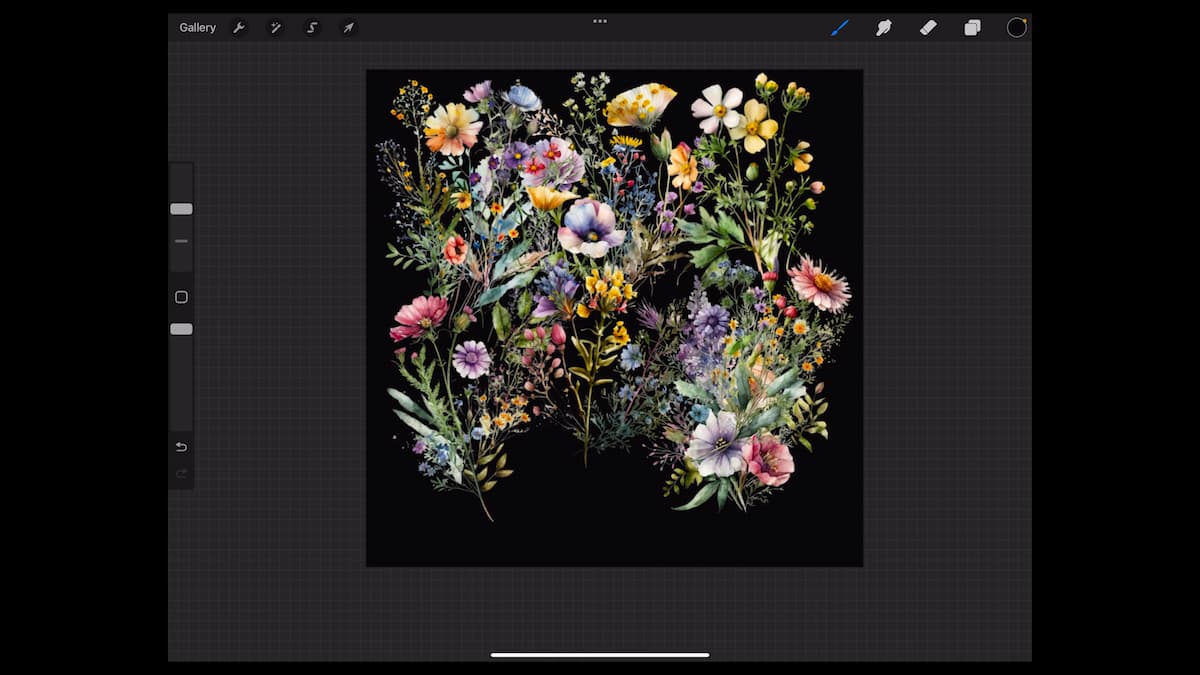Activate the Selection S-shaped tool
This screenshot has width=1200, height=675.
pos(312,28)
